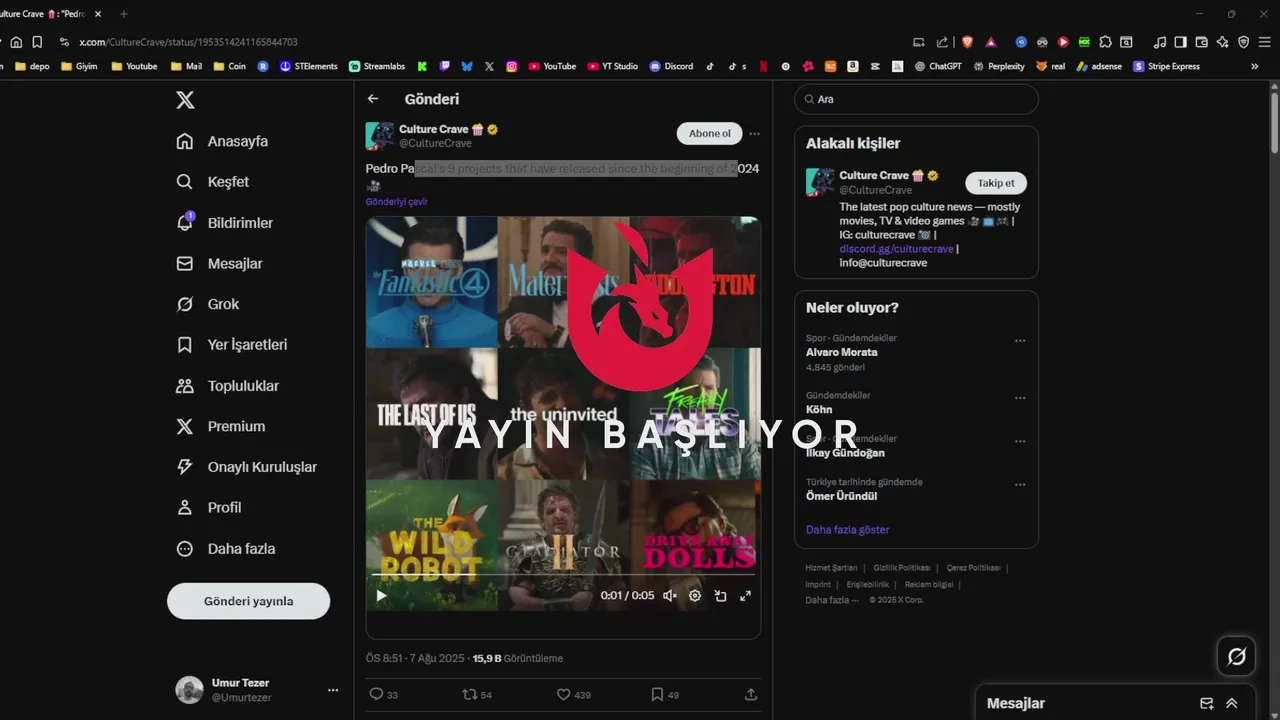Enter fullscreen on video
The image size is (1280, 720).
[x=745, y=595]
